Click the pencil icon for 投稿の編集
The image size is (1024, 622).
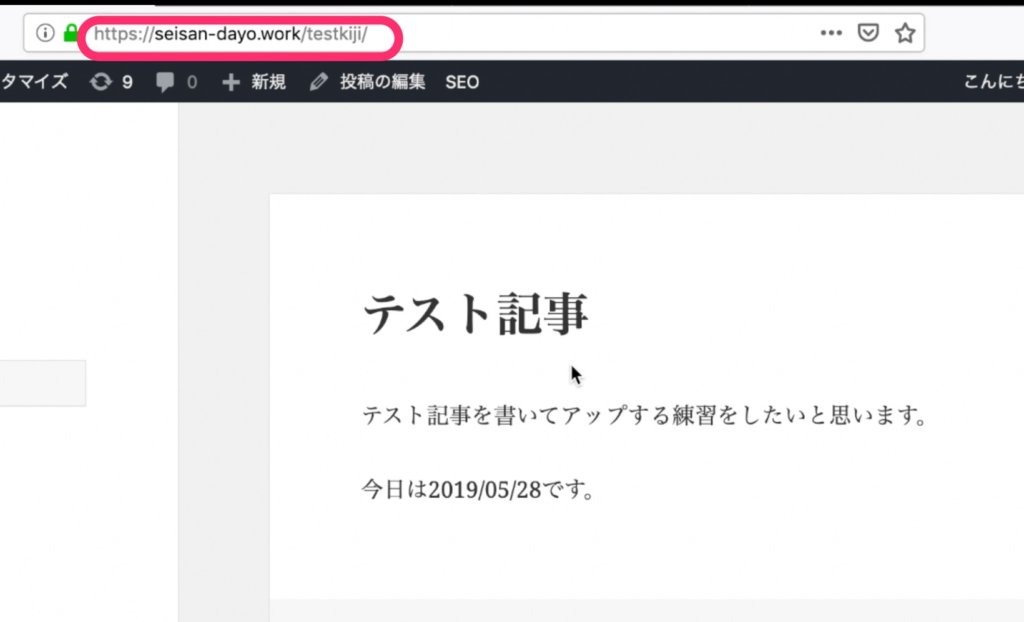coord(319,82)
